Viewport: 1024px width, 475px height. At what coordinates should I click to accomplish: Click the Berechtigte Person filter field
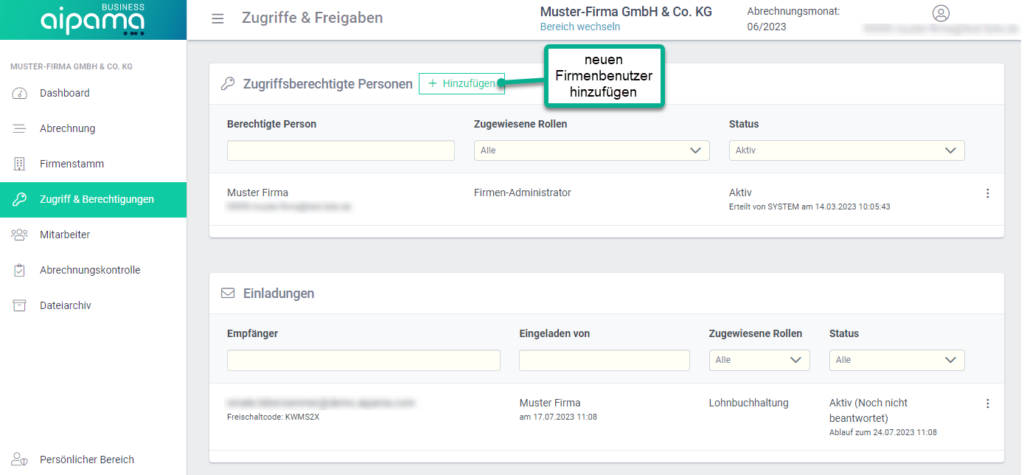(x=340, y=151)
